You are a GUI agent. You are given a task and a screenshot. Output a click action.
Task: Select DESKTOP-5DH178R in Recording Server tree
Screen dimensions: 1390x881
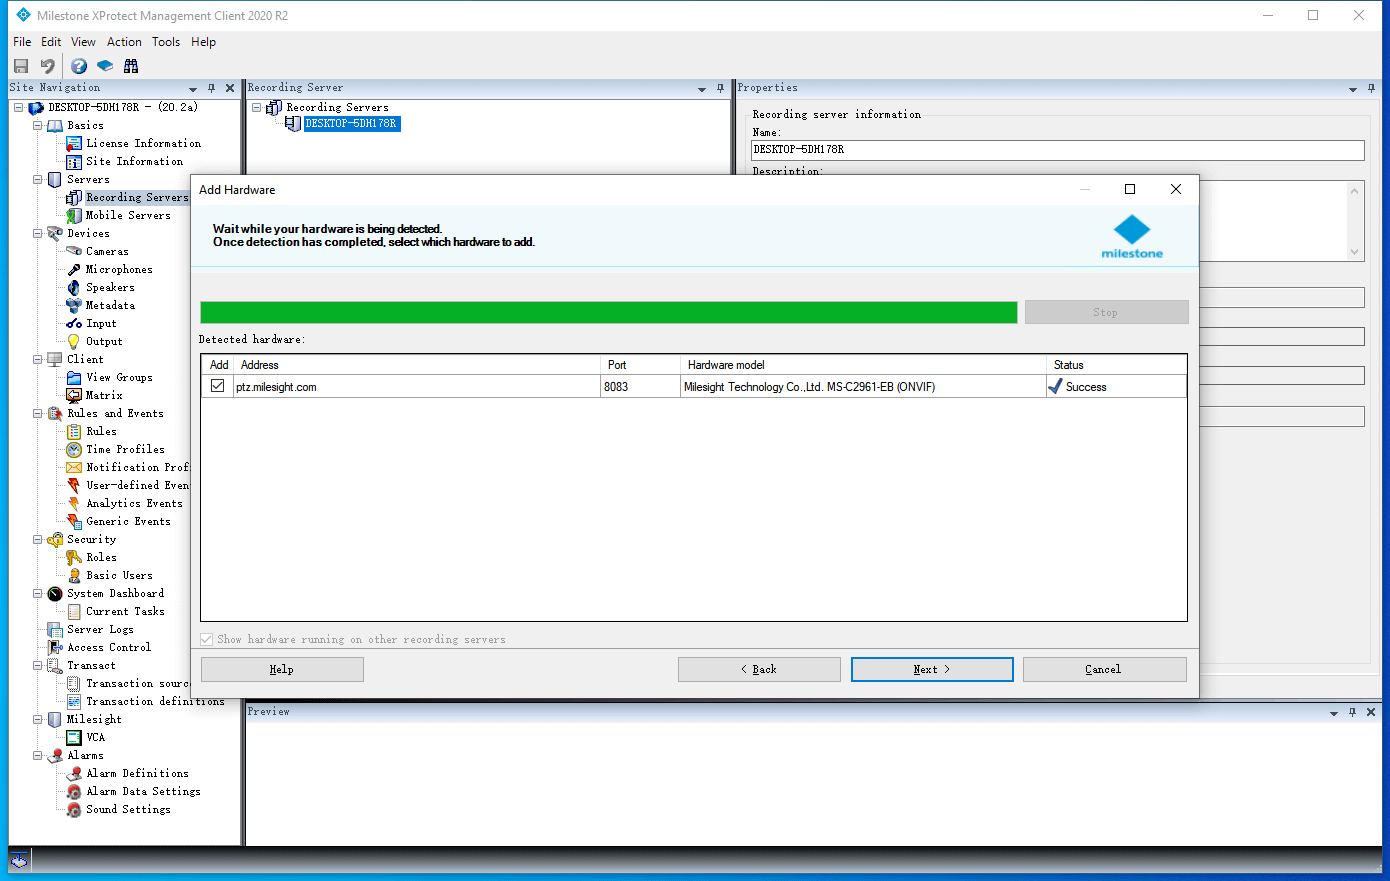pos(351,124)
